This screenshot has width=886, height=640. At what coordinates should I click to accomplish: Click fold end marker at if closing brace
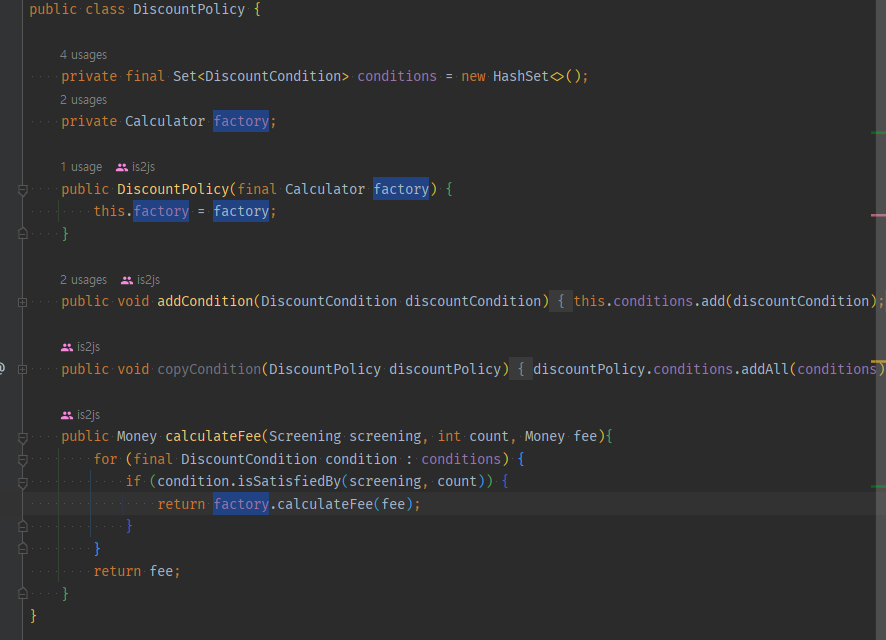click(x=23, y=526)
